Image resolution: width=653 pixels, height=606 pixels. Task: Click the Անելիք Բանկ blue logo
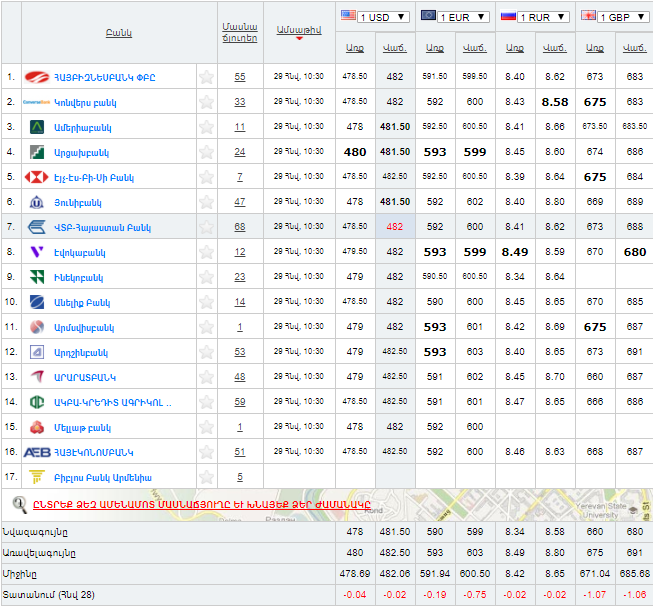point(37,302)
